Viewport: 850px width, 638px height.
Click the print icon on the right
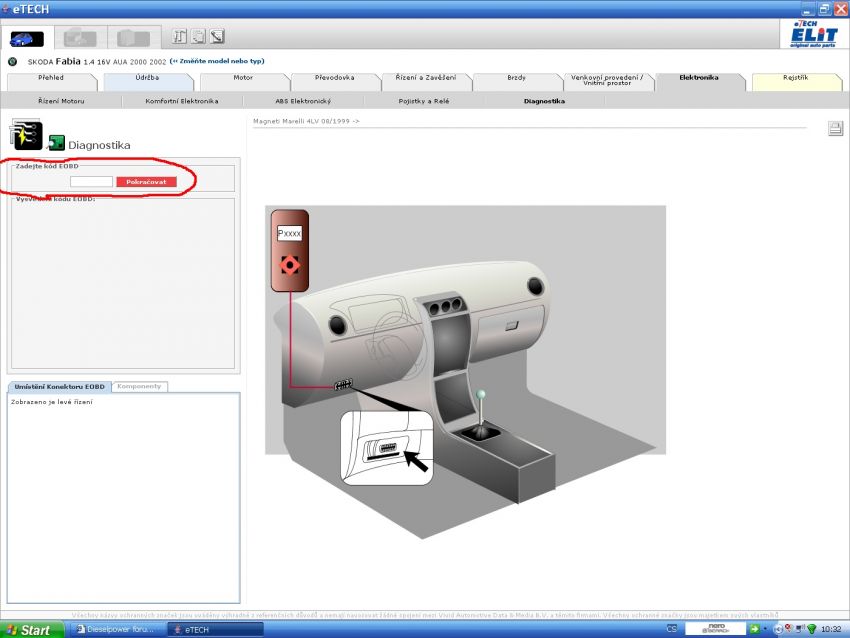835,128
